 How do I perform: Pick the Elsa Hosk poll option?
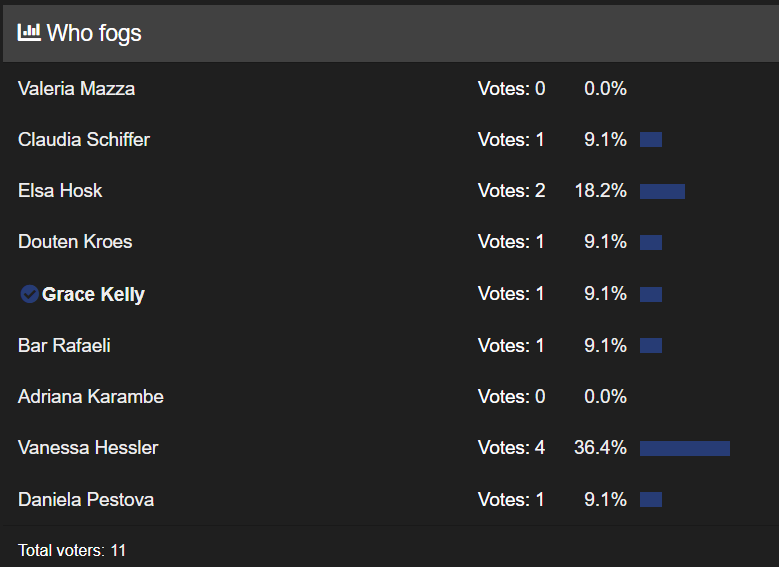60,191
